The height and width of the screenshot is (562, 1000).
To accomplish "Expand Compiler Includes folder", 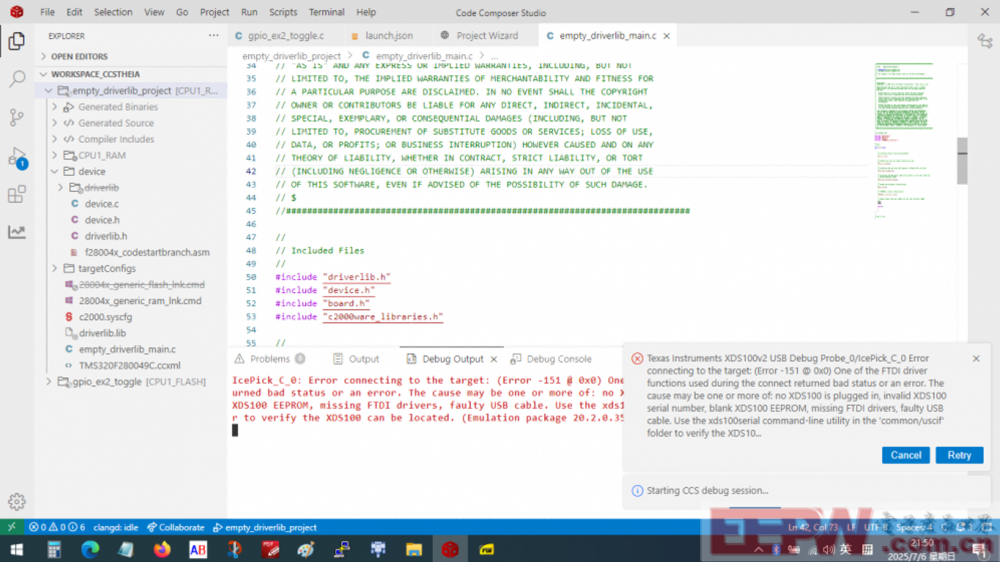I will [55, 139].
